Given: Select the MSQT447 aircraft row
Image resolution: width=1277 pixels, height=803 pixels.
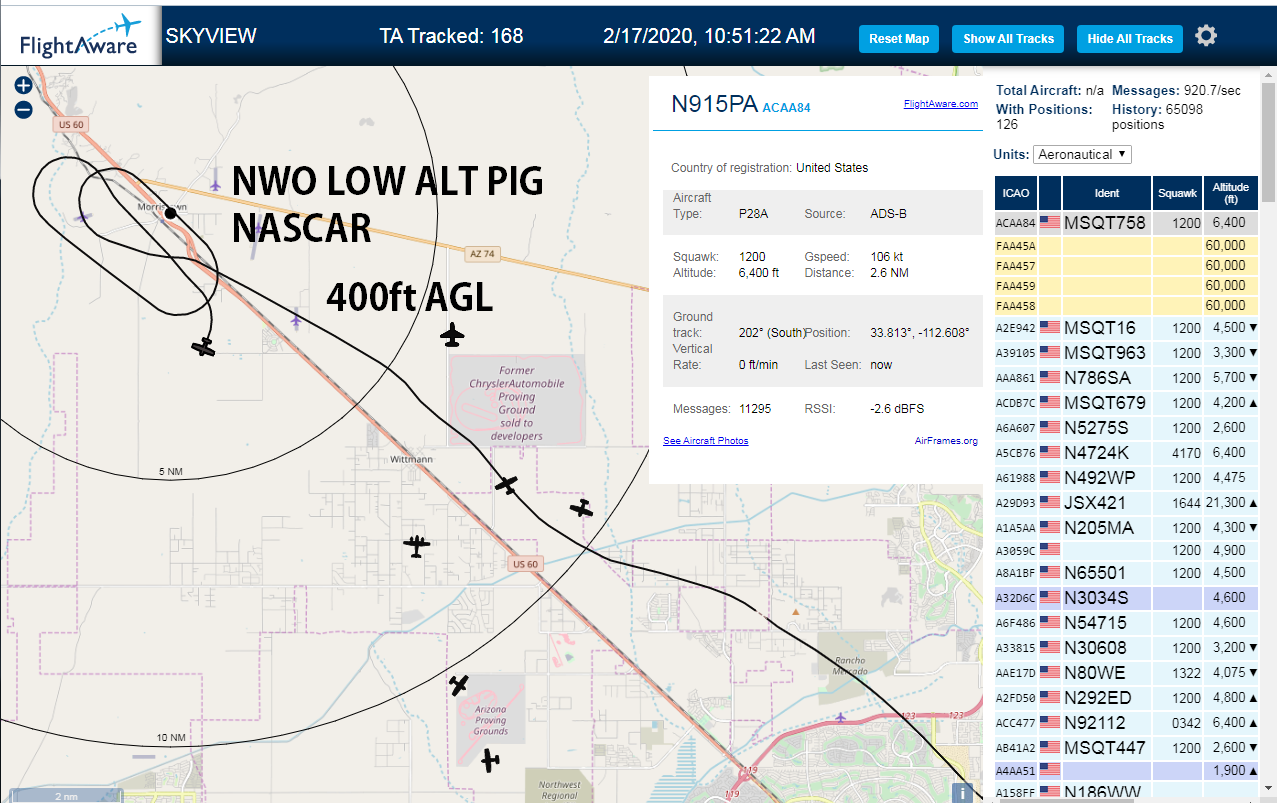Looking at the screenshot, I should [x=1127, y=748].
